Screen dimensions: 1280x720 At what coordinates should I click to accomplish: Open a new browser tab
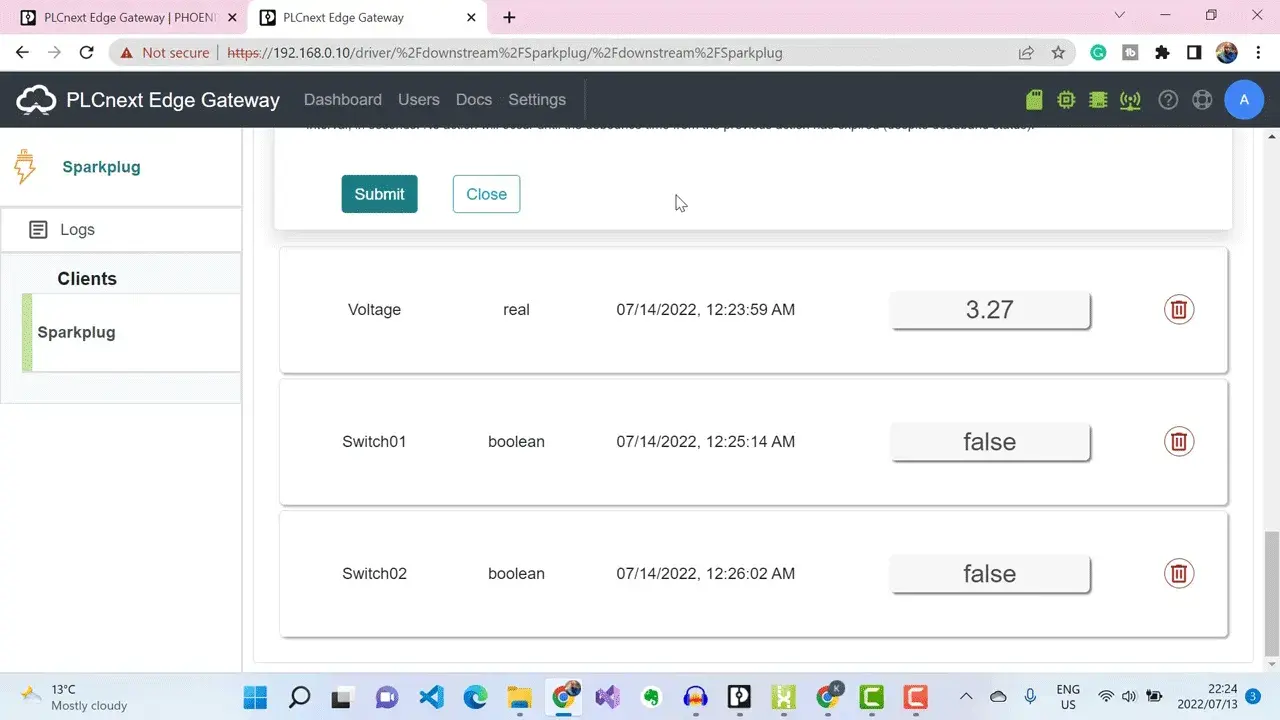509,17
